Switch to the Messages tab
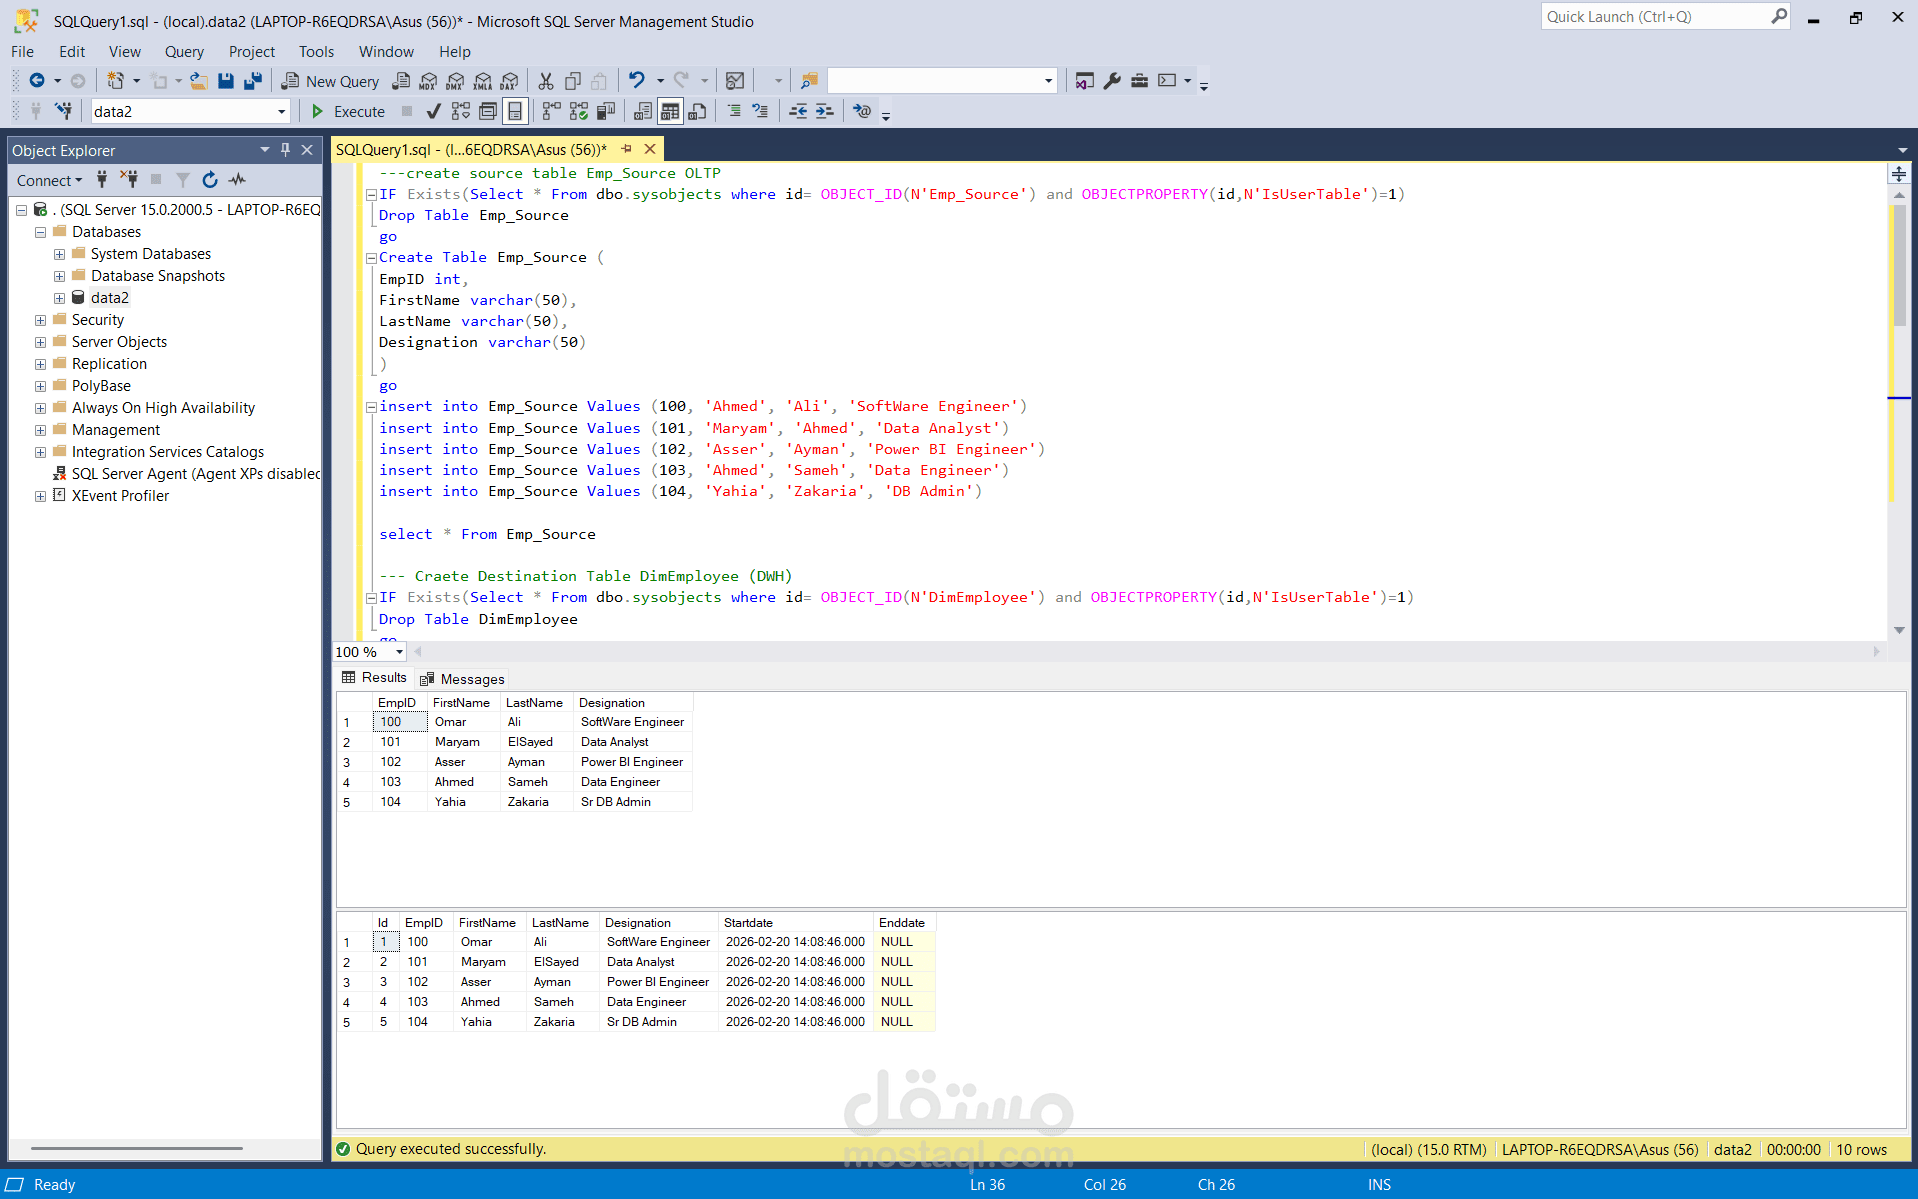The image size is (1918, 1199). coord(463,679)
